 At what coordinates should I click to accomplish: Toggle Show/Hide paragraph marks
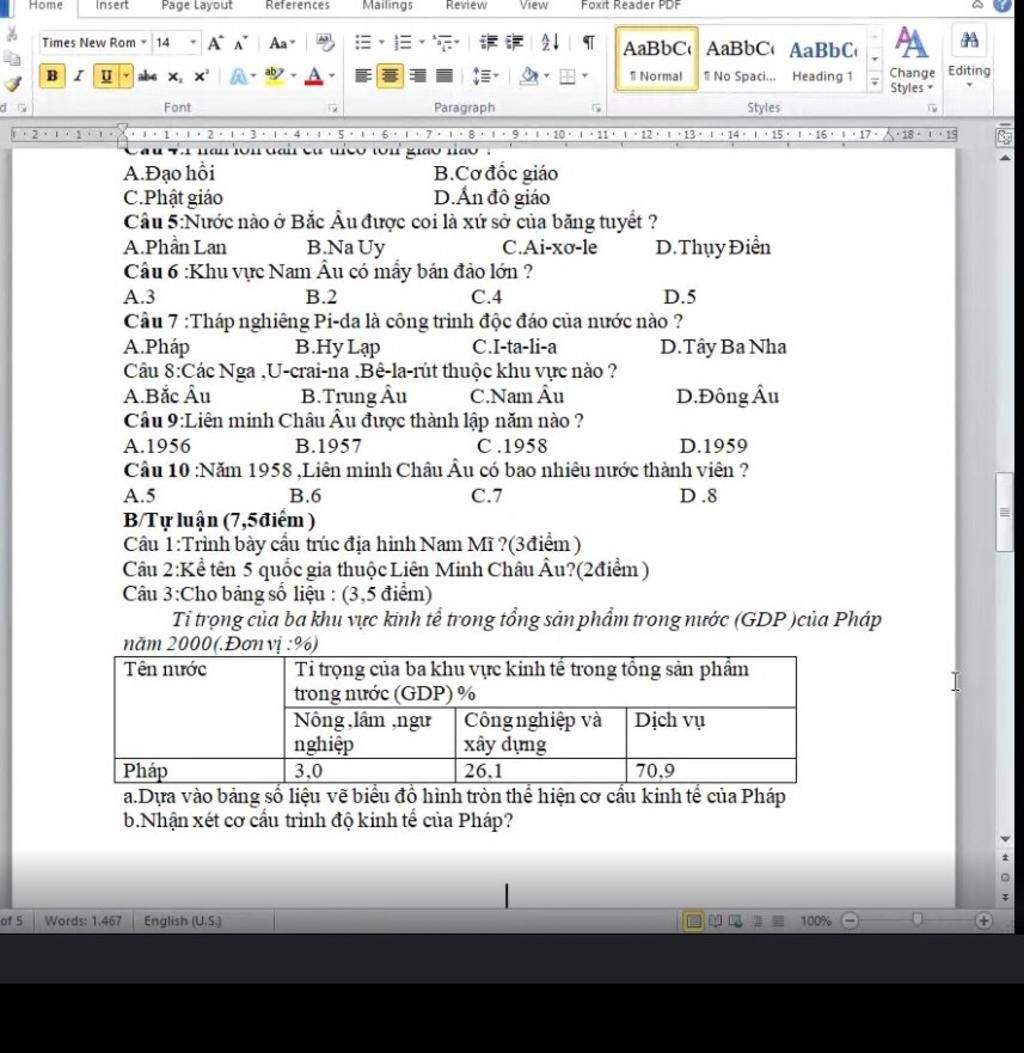click(x=588, y=43)
